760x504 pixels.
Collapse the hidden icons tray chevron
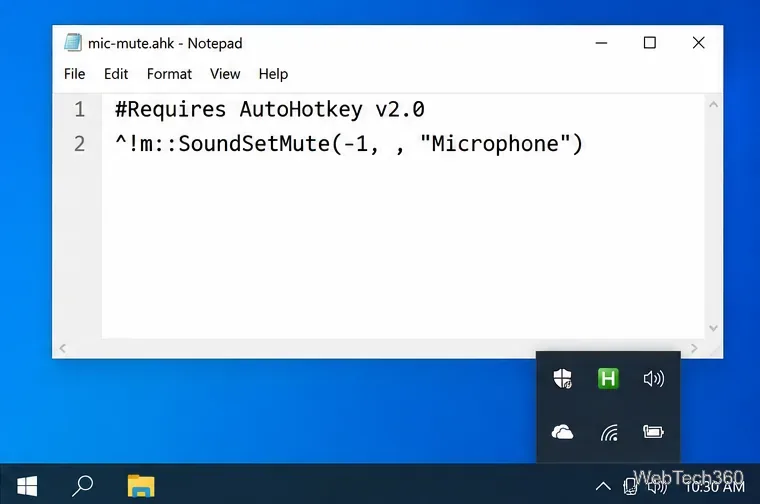click(x=603, y=486)
